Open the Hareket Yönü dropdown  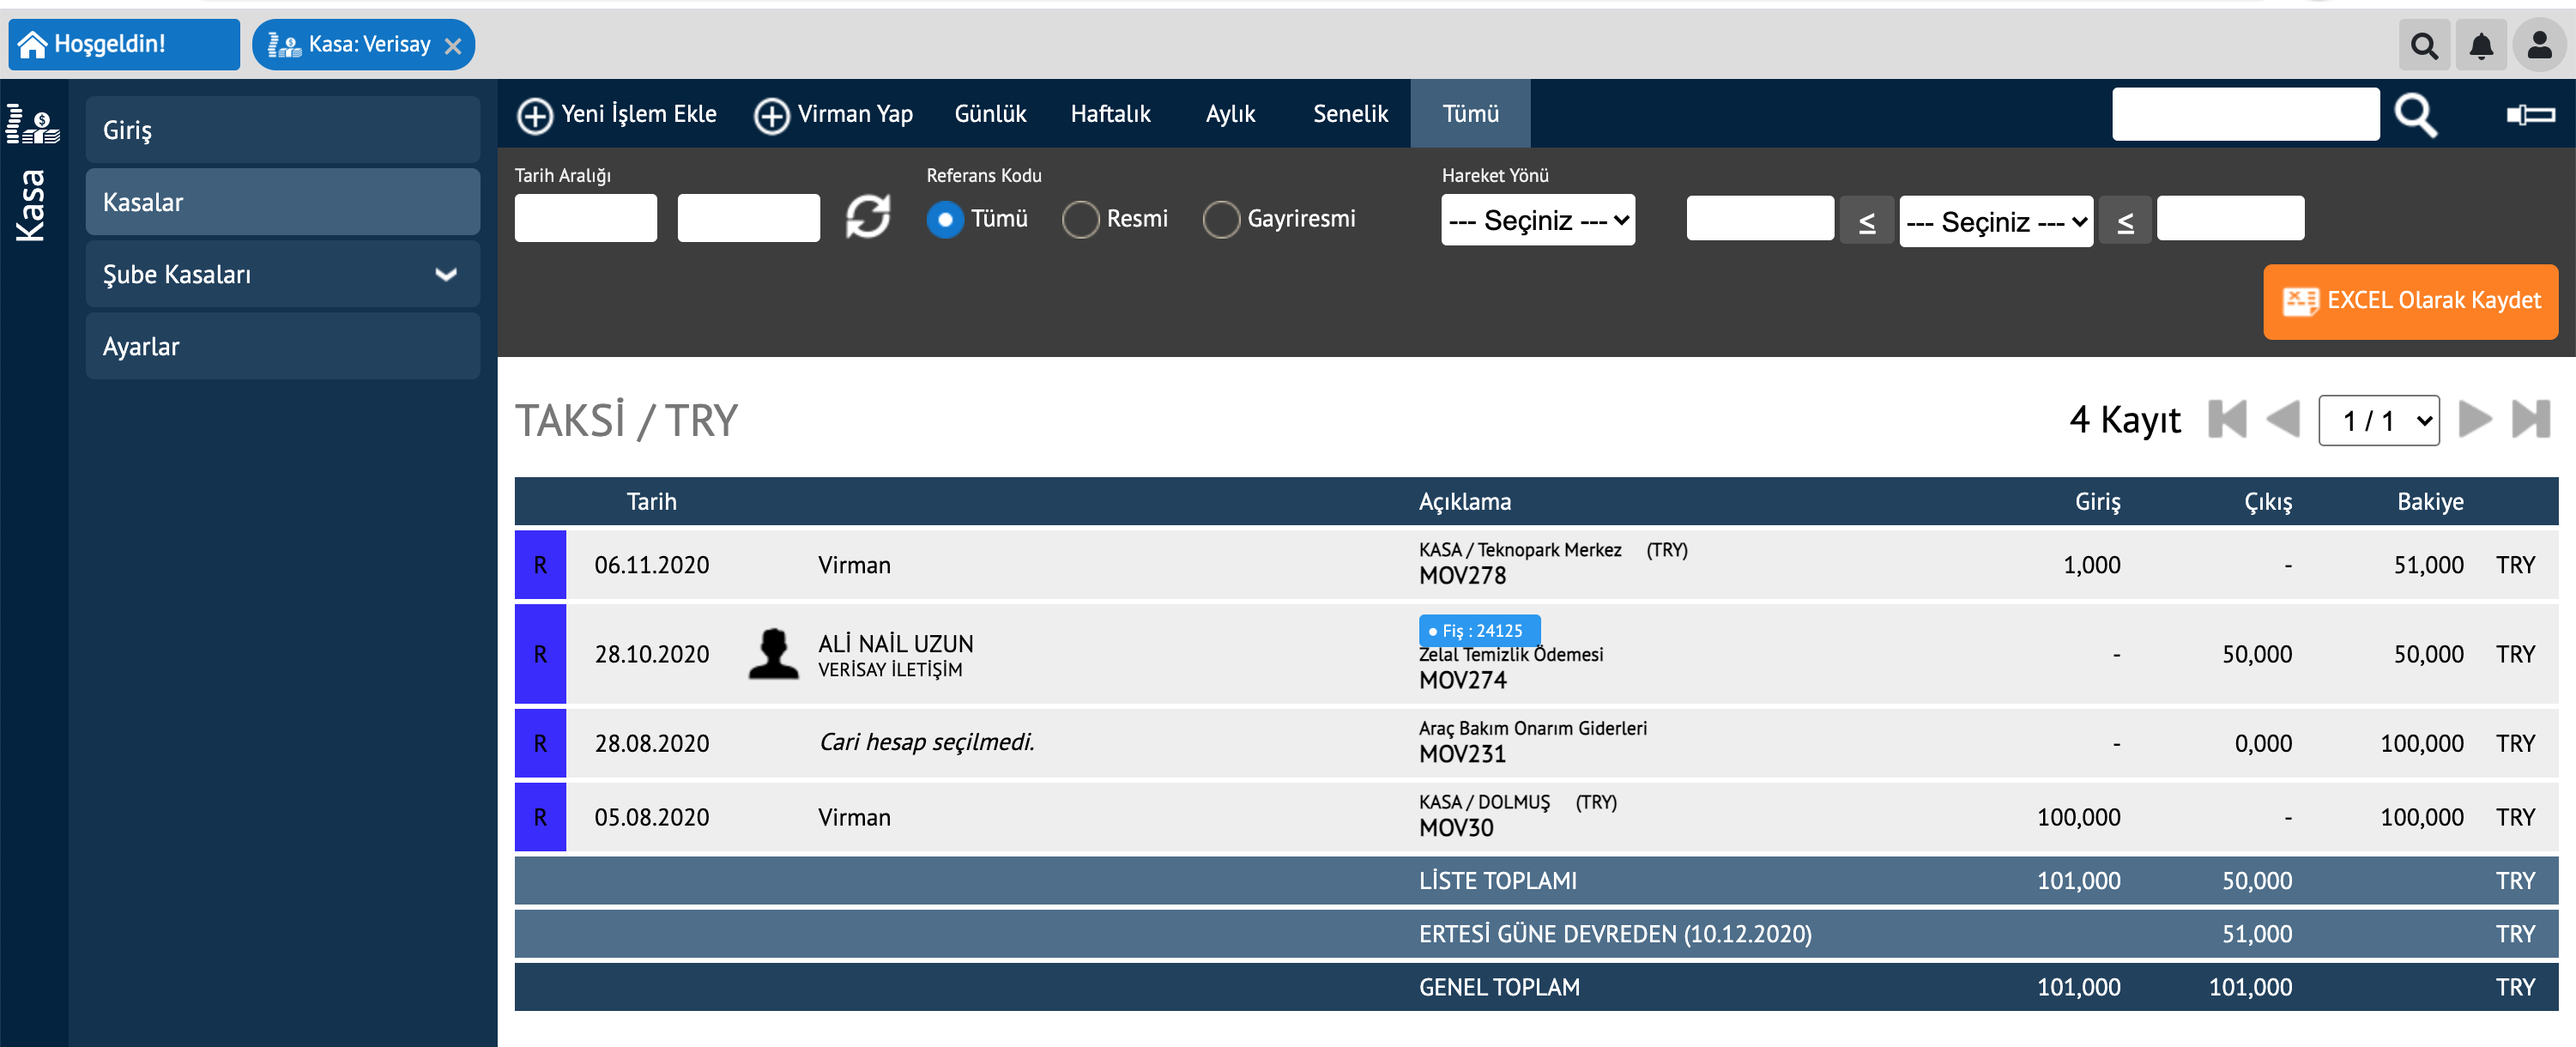coord(1537,220)
